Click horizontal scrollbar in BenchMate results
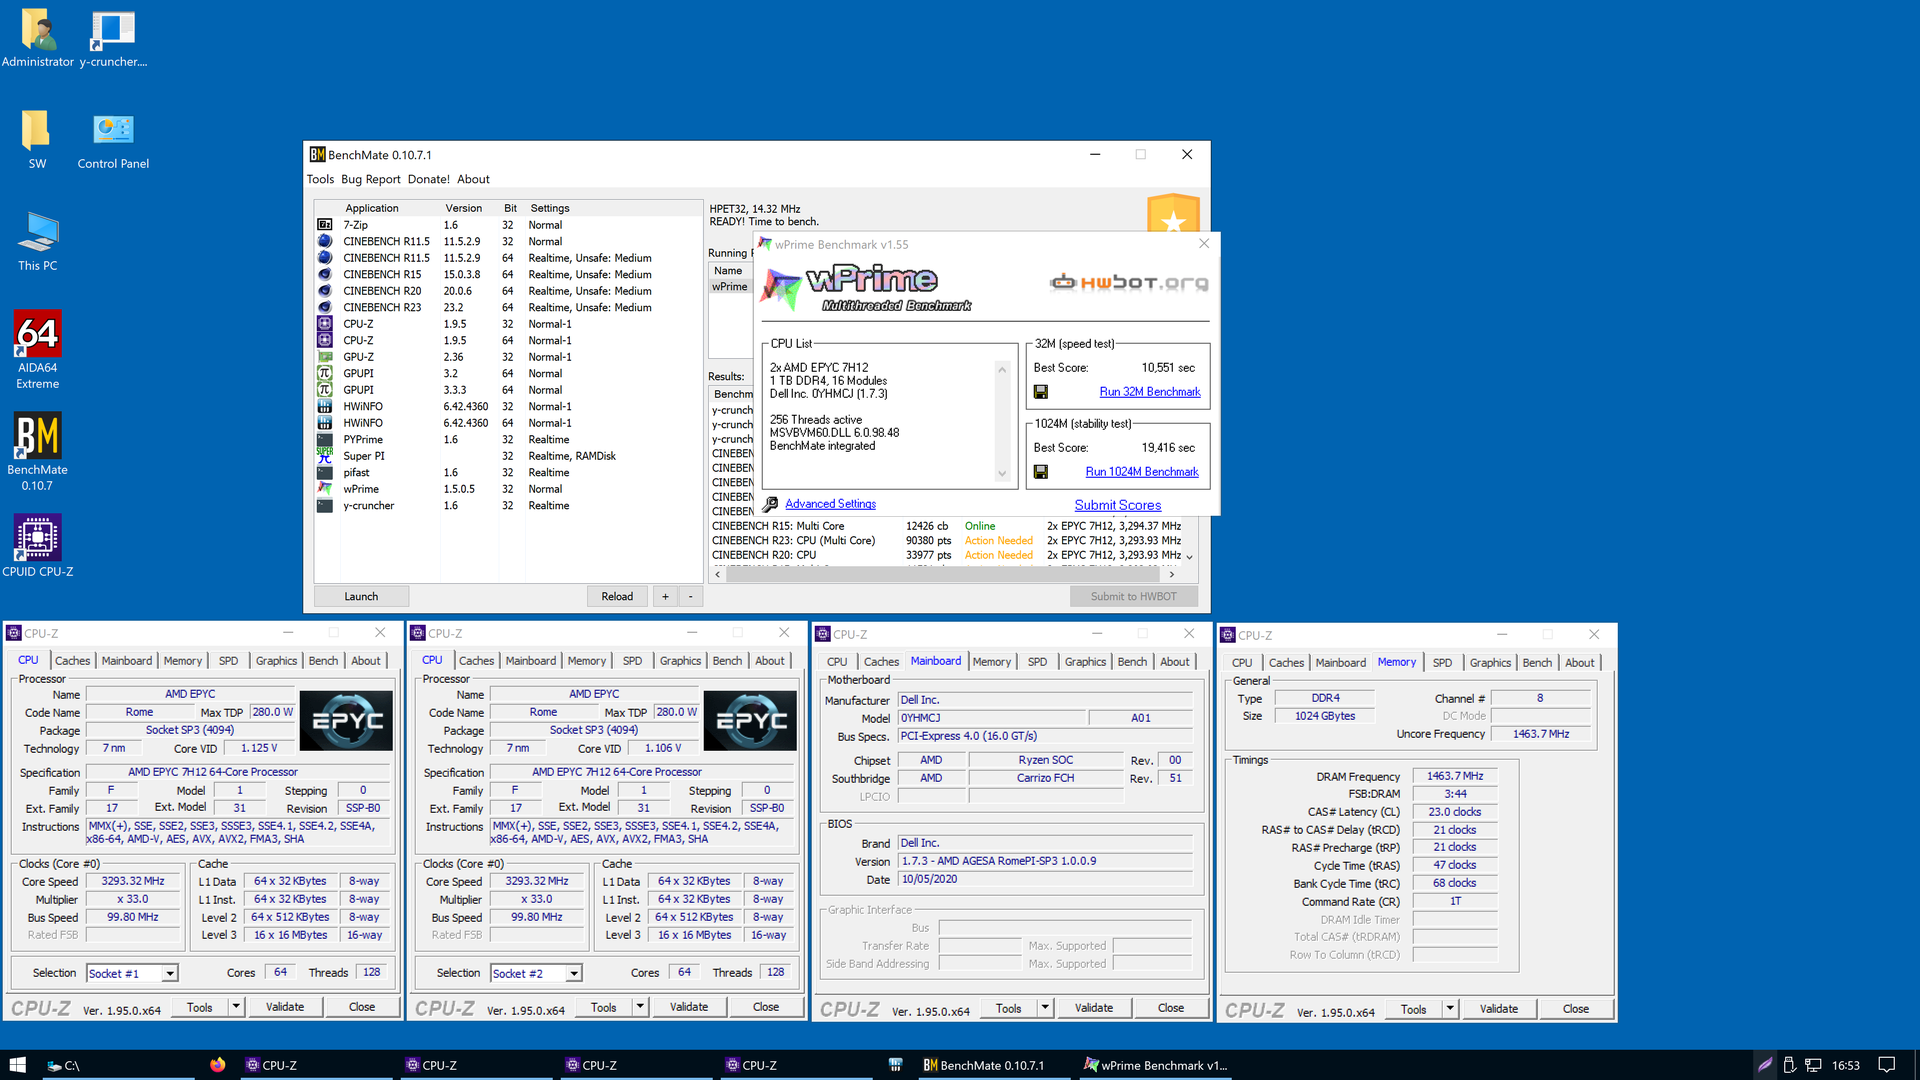1920x1080 pixels. coord(942,574)
